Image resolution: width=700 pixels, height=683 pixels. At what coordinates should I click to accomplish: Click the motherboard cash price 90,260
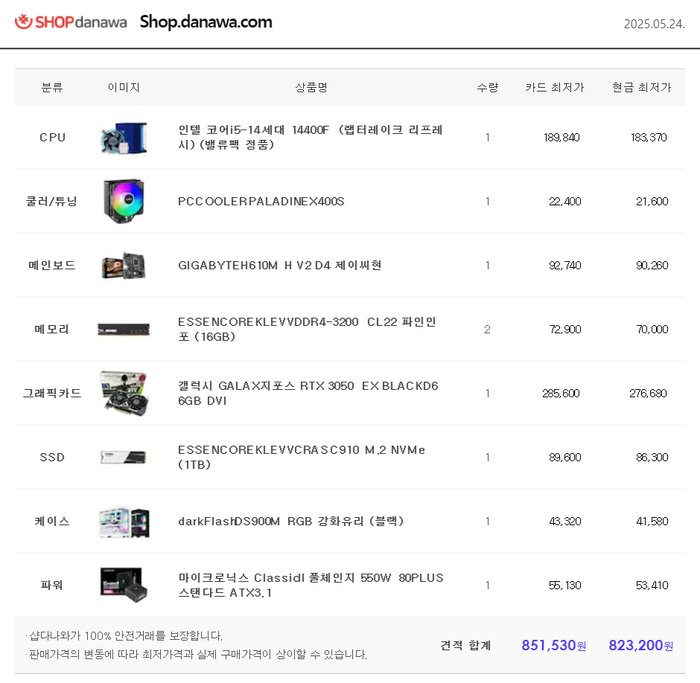[x=652, y=266]
